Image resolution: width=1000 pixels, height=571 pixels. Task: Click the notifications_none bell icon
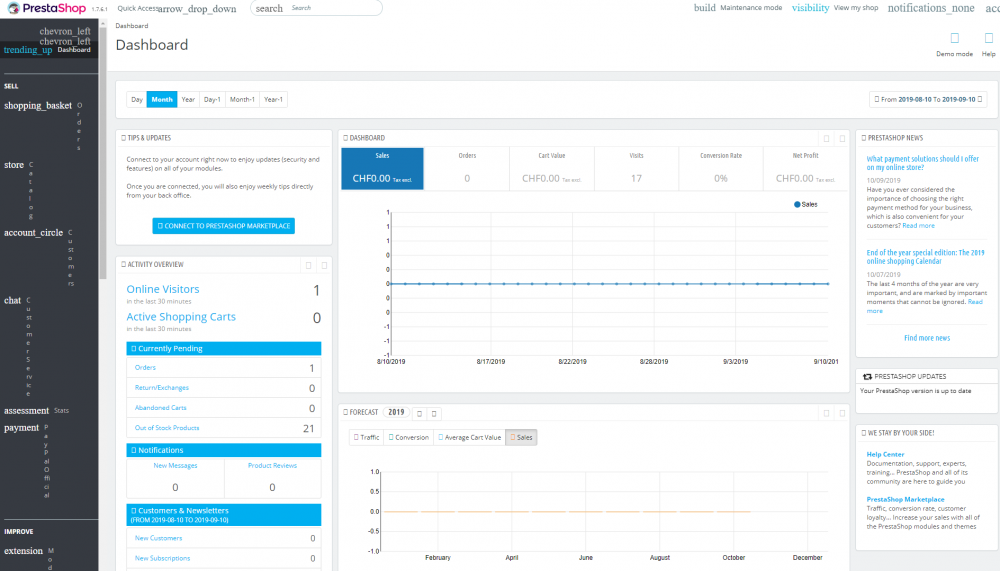tap(930, 8)
